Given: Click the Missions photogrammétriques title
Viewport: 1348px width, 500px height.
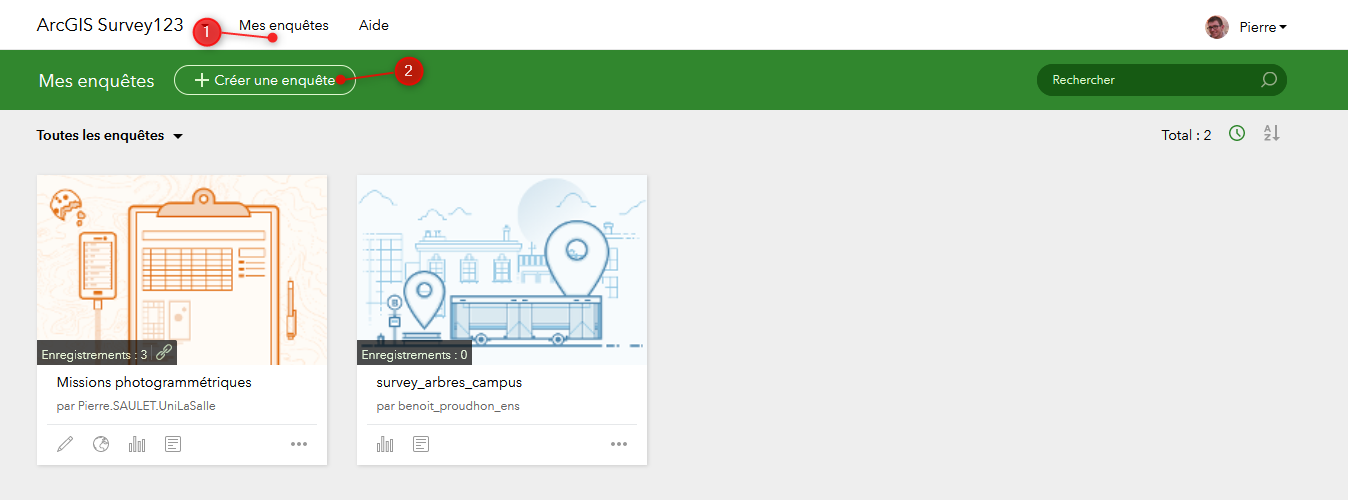Looking at the screenshot, I should (154, 383).
